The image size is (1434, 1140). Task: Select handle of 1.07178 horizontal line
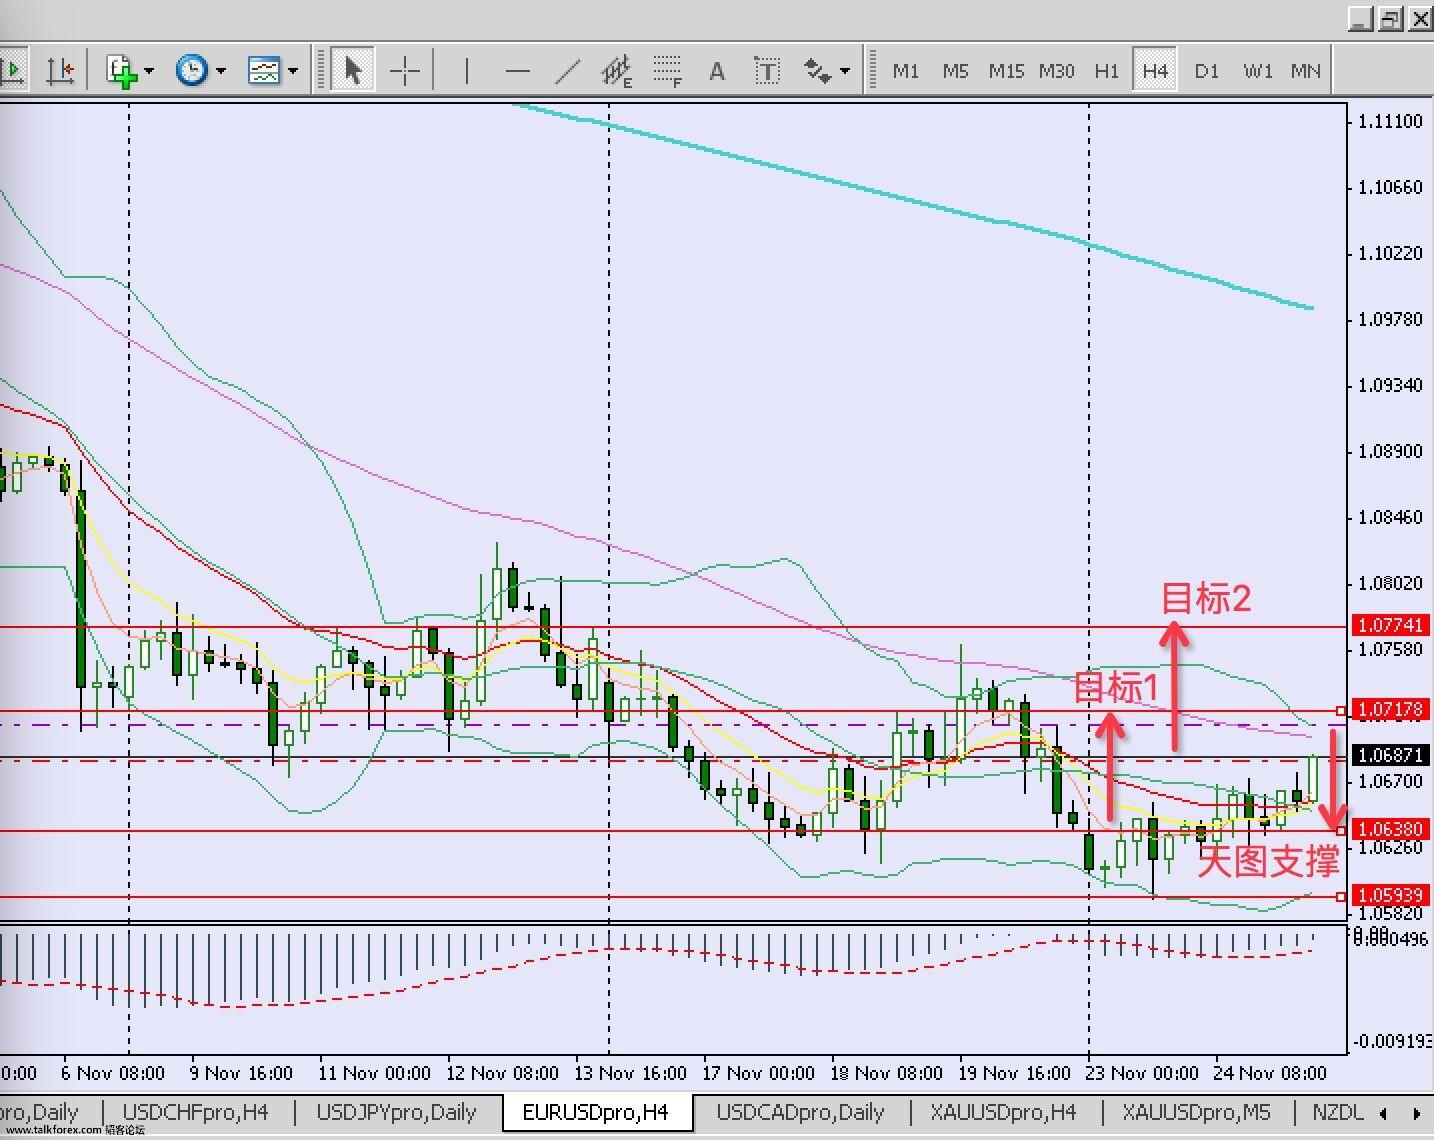coord(1341,711)
